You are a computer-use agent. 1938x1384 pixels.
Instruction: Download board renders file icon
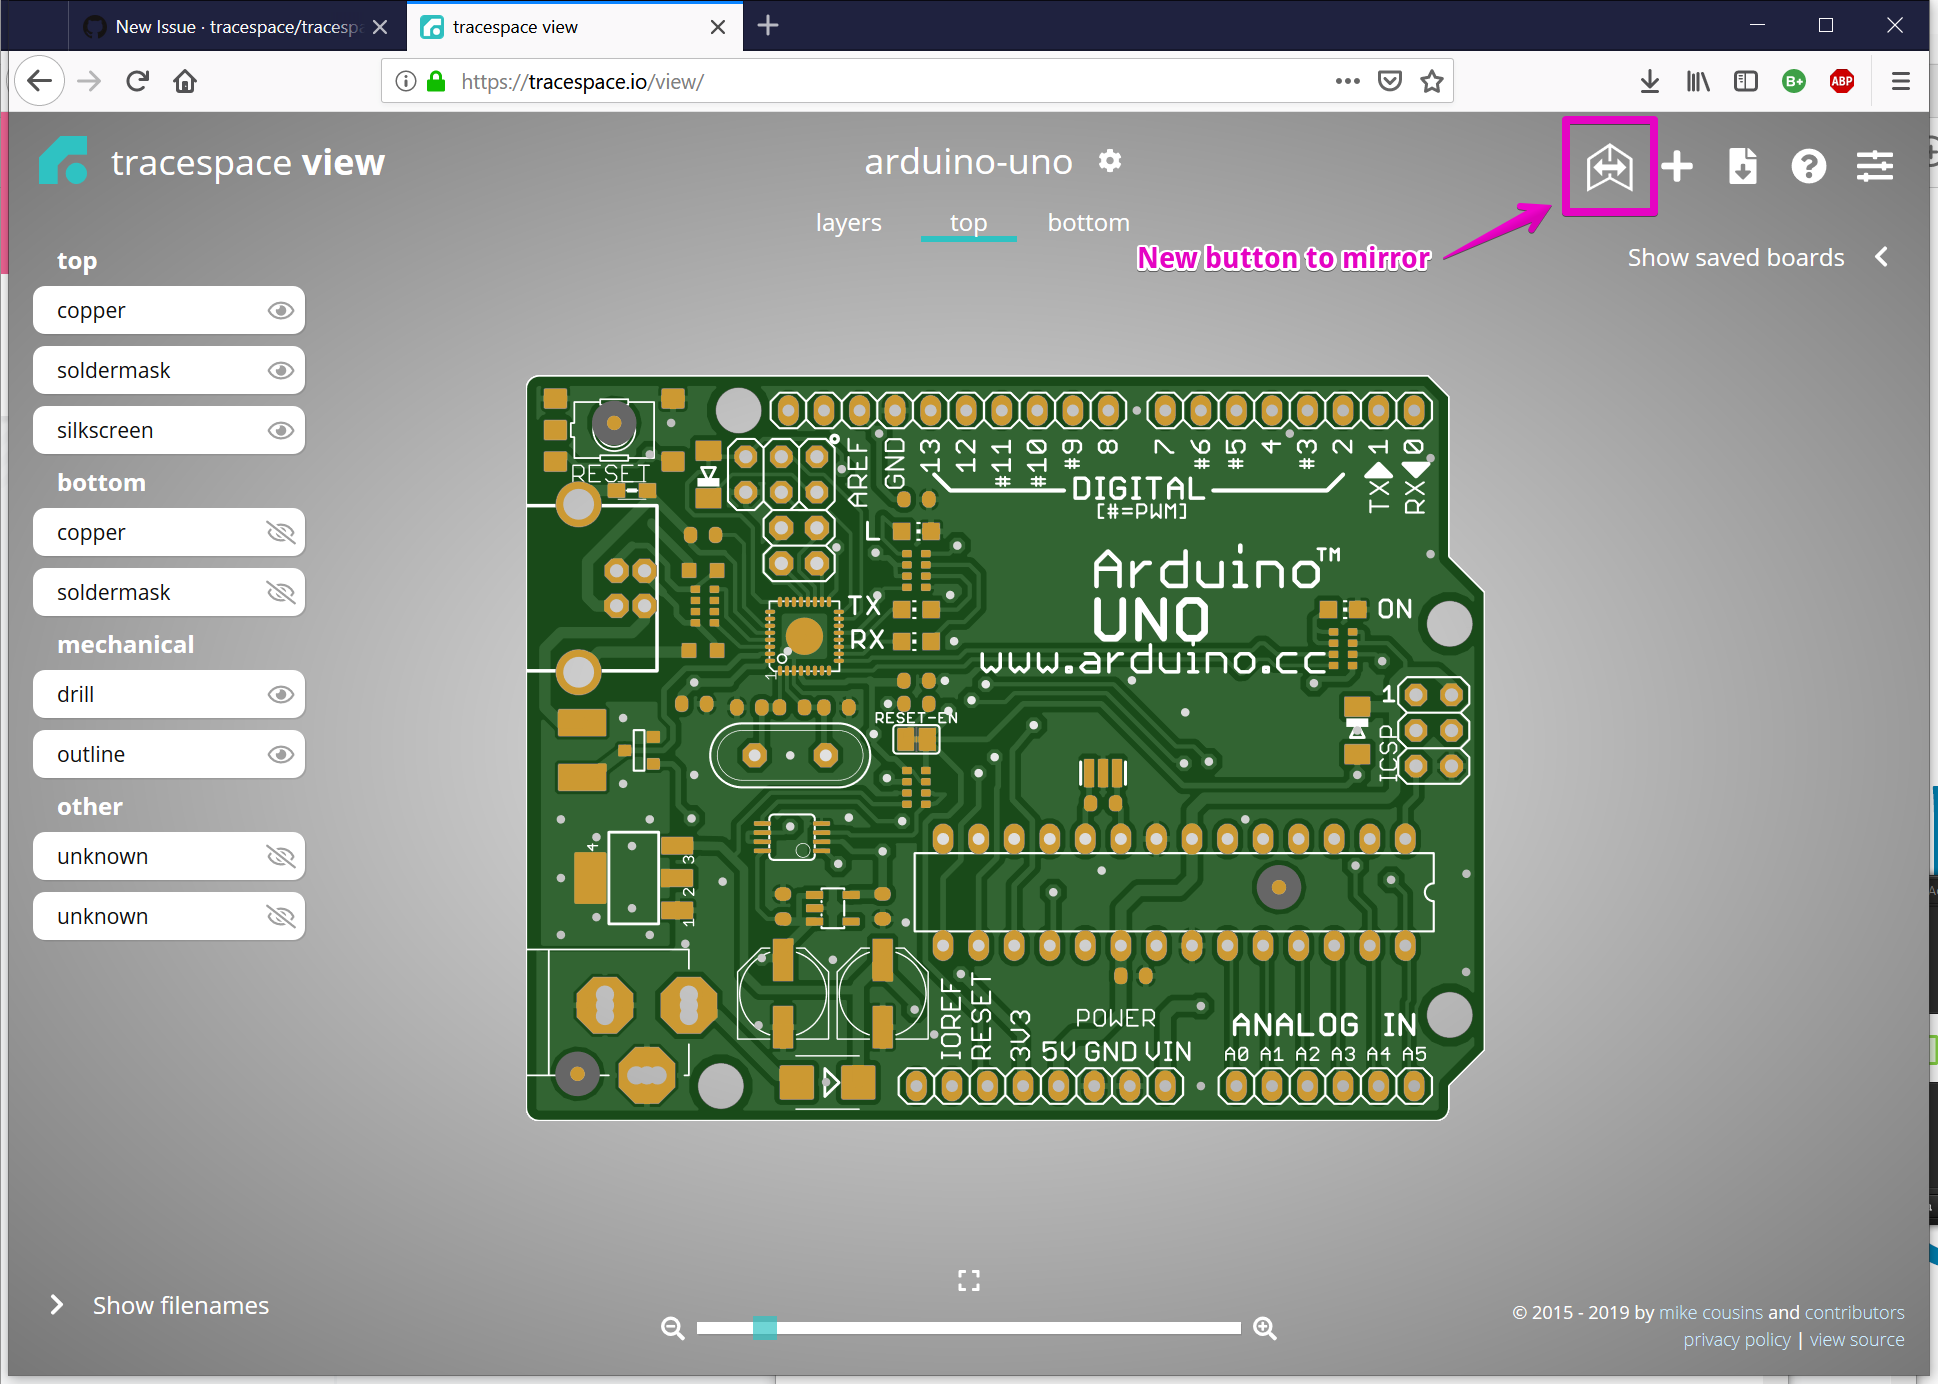[x=1743, y=166]
